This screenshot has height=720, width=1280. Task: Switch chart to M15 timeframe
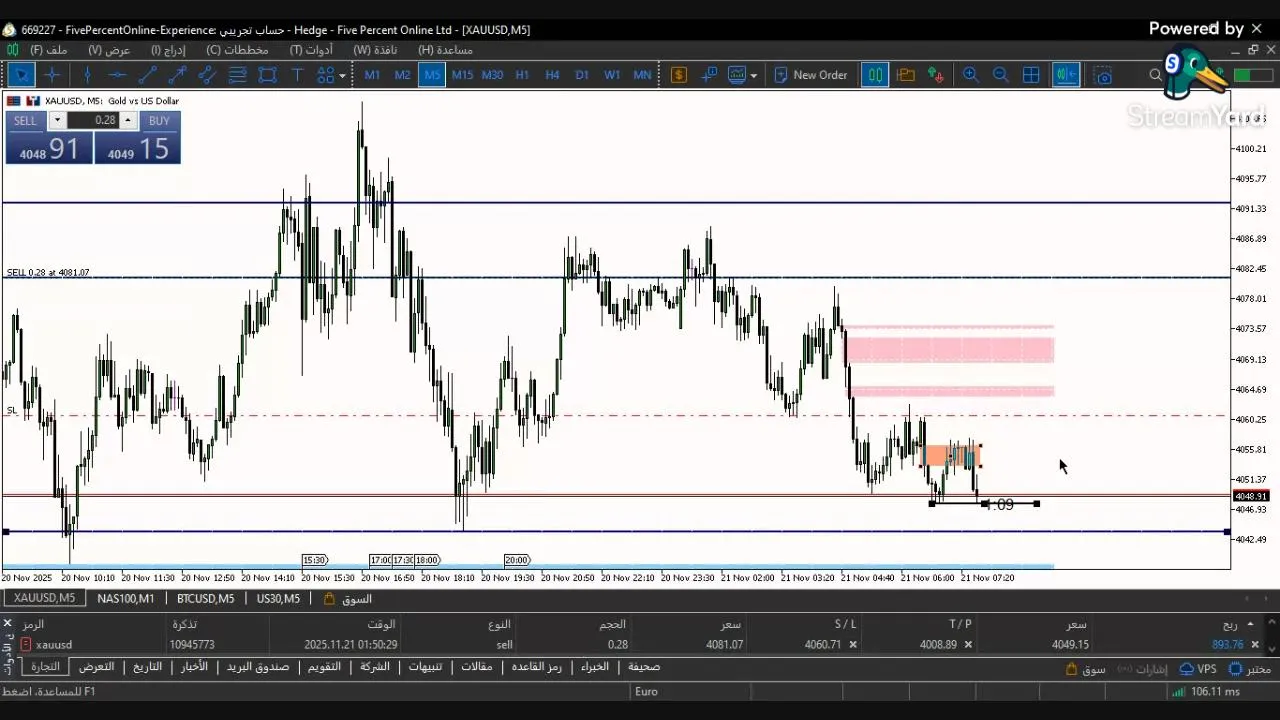(x=462, y=75)
